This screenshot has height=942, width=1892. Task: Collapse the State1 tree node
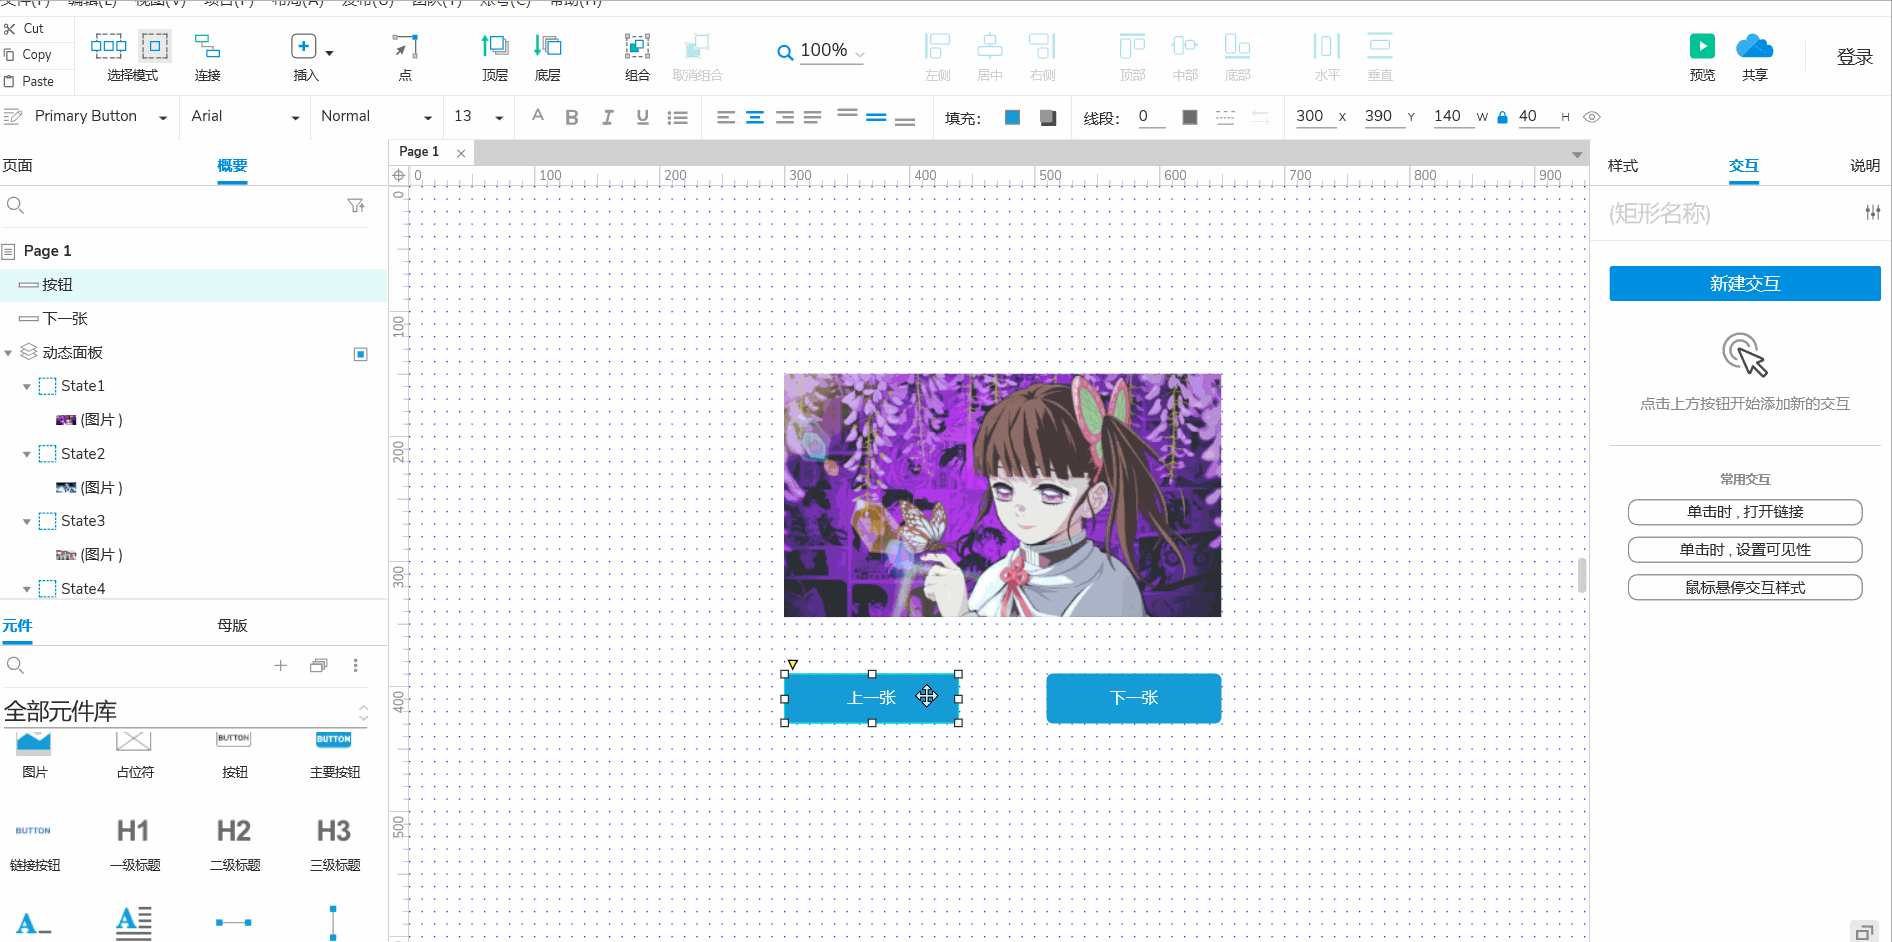coord(27,387)
